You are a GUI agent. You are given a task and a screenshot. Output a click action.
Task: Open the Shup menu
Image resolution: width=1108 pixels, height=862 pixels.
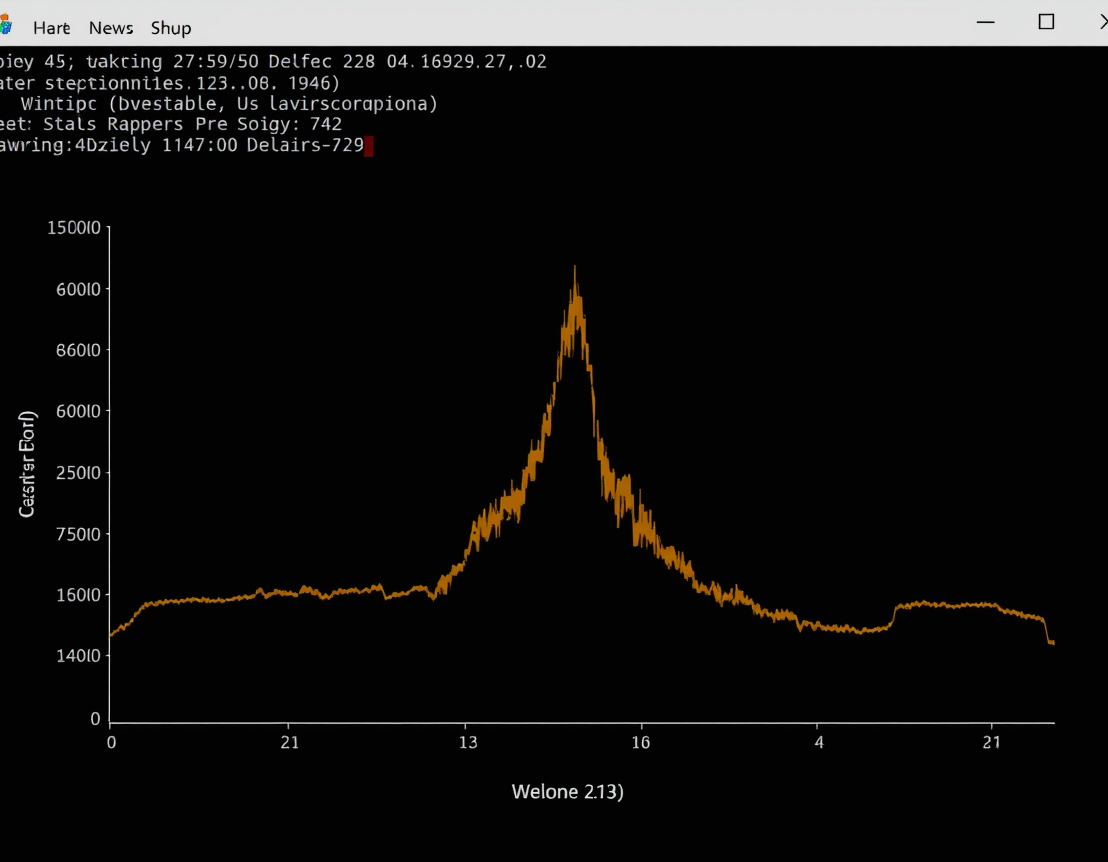[x=171, y=28]
